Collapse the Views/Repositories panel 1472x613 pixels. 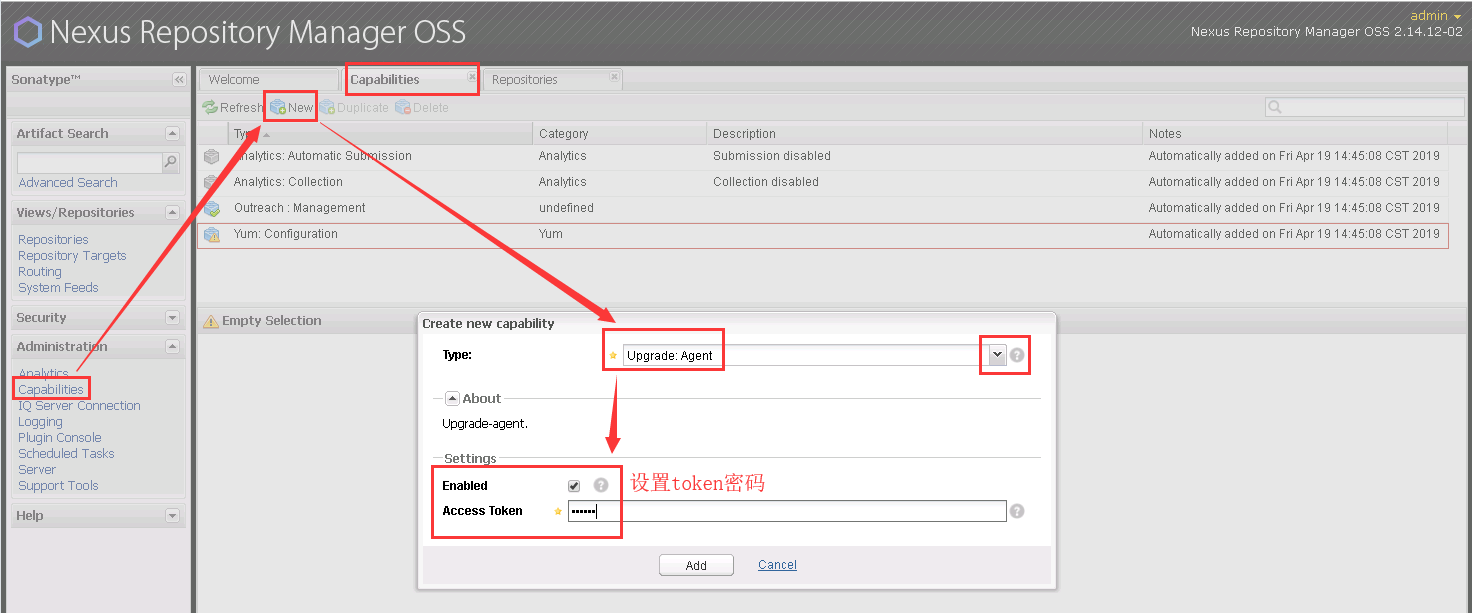point(172,212)
